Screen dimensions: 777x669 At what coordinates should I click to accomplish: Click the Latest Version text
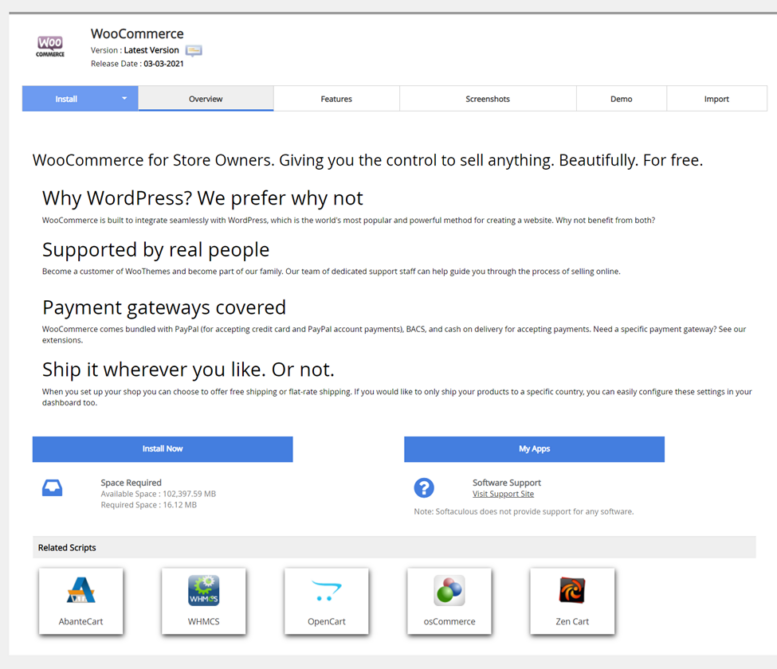[151, 50]
